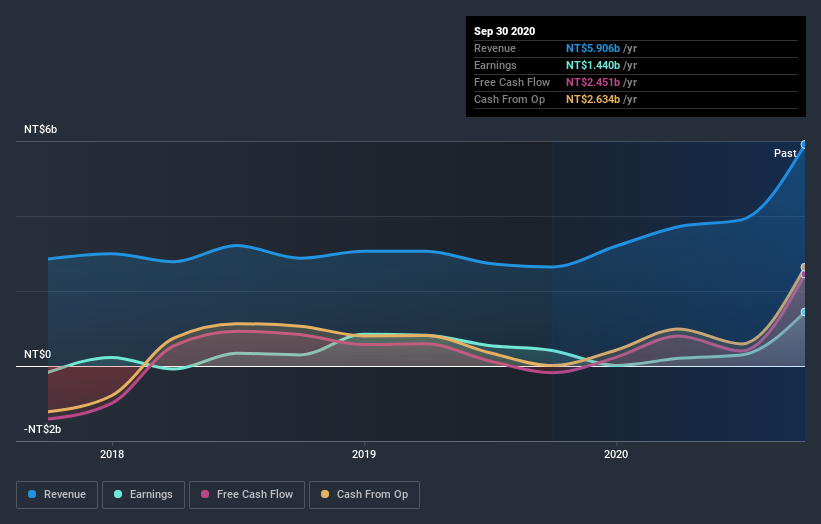The width and height of the screenshot is (821, 524).
Task: Click the pink Free Cash Flow legend dot
Action: 205,494
